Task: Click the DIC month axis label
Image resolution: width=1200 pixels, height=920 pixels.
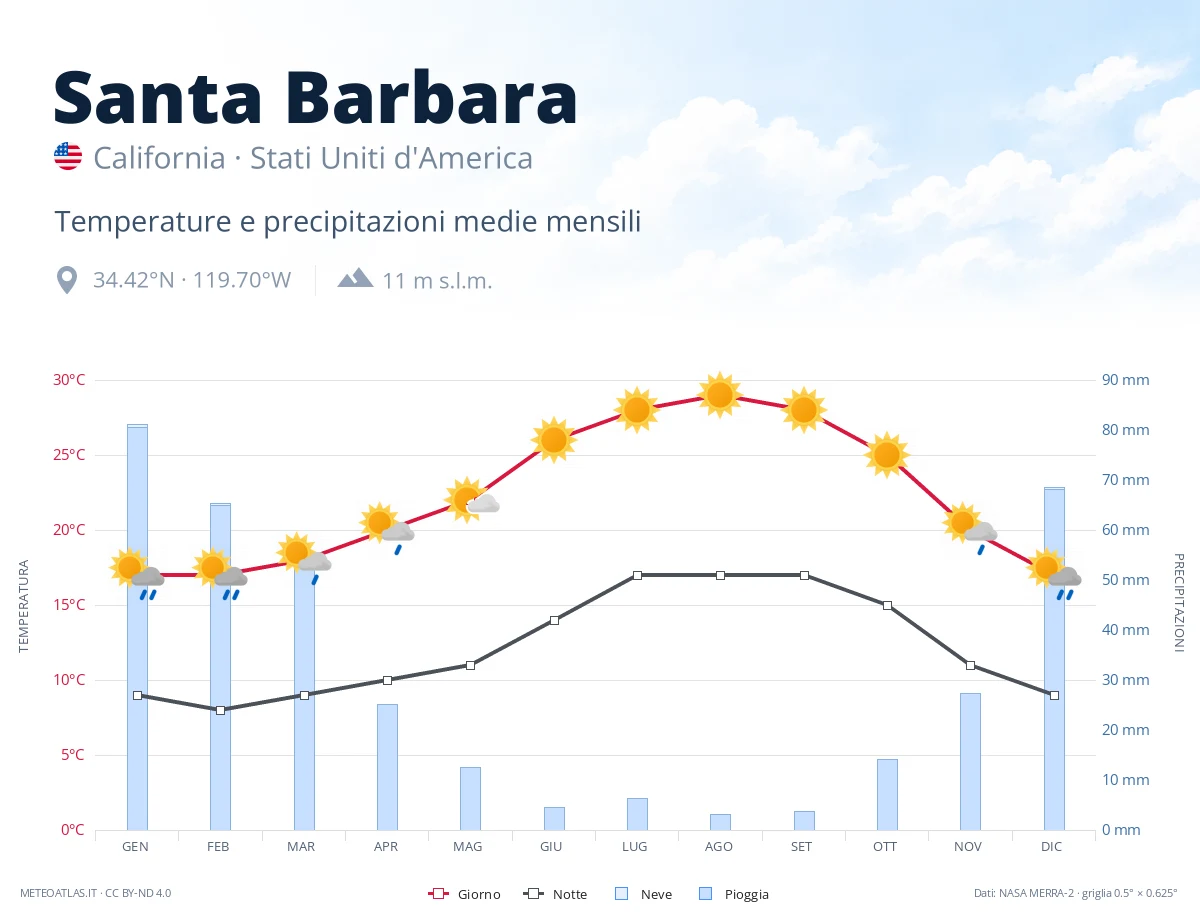Action: click(1052, 847)
